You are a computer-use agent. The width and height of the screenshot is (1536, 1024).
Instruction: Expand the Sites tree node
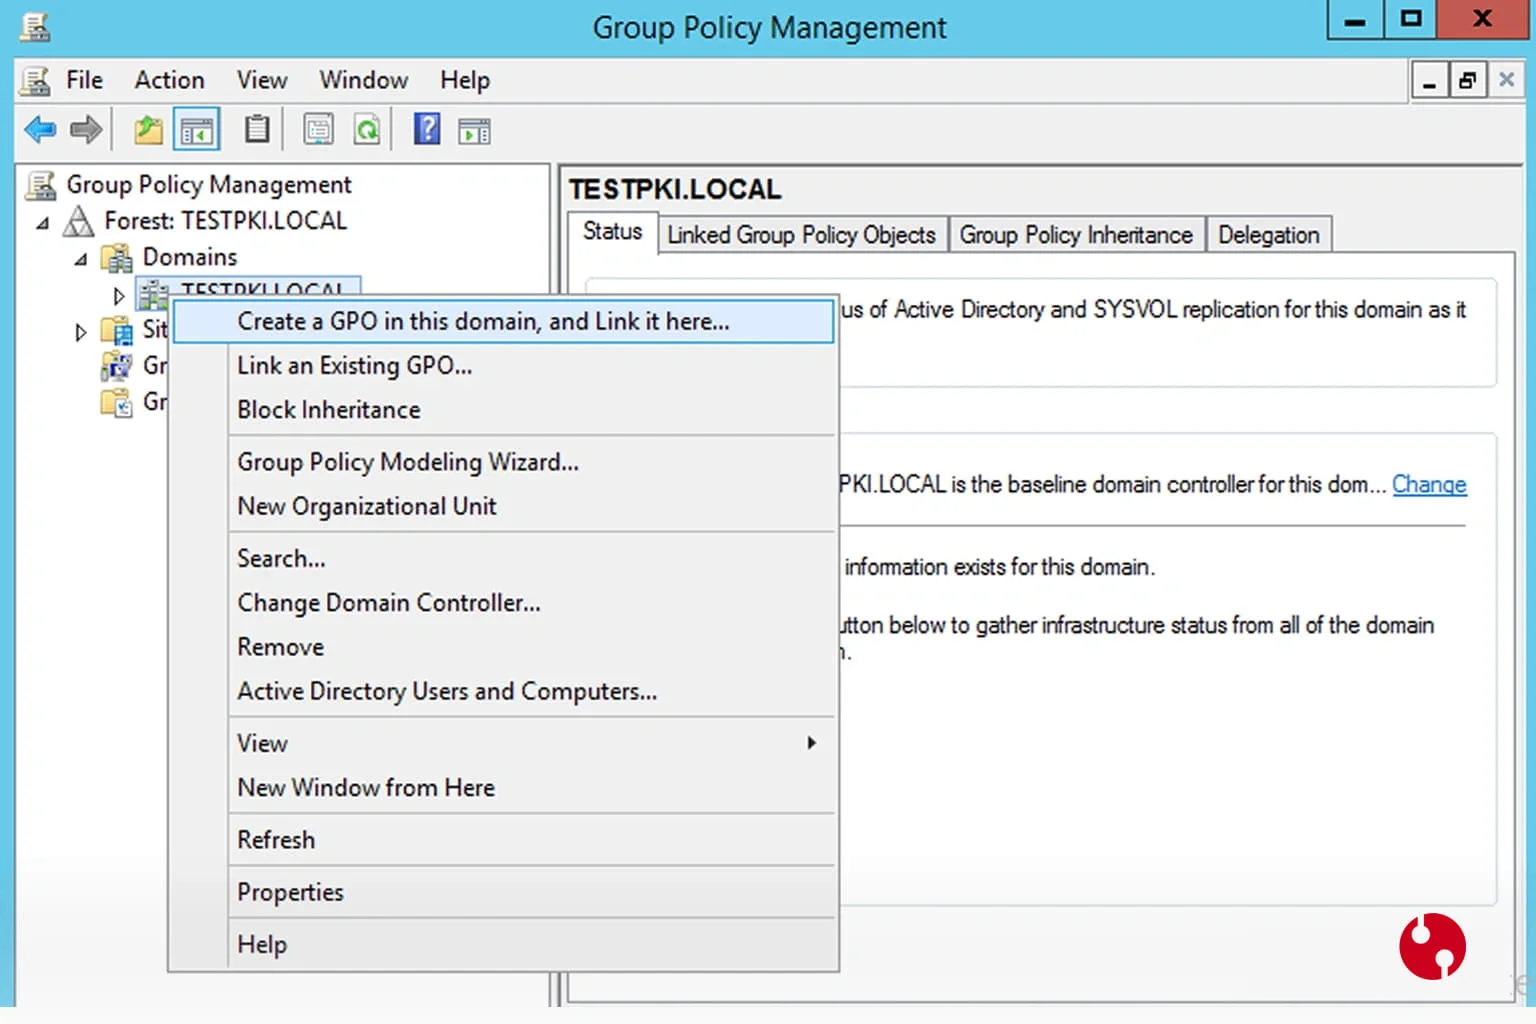[x=80, y=331]
